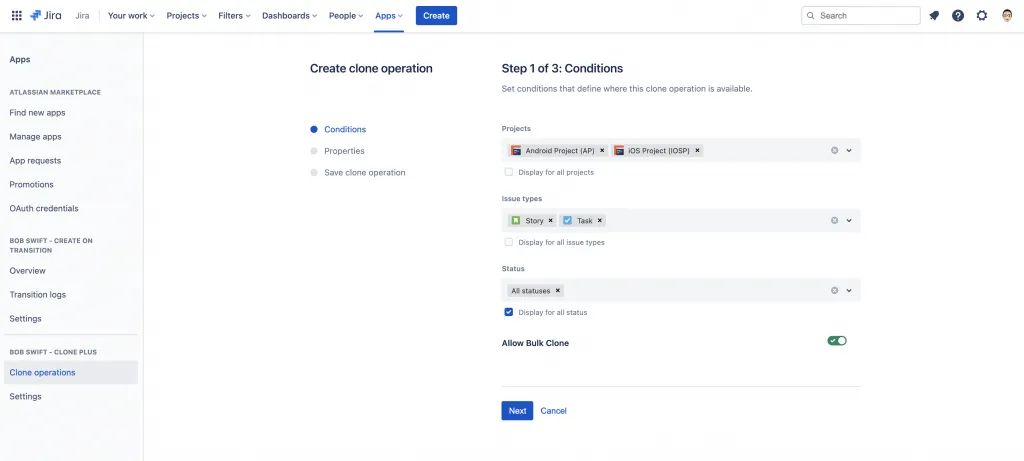The image size is (1024, 461).
Task: Click inside the Status field
Action: pyautogui.click(x=681, y=291)
